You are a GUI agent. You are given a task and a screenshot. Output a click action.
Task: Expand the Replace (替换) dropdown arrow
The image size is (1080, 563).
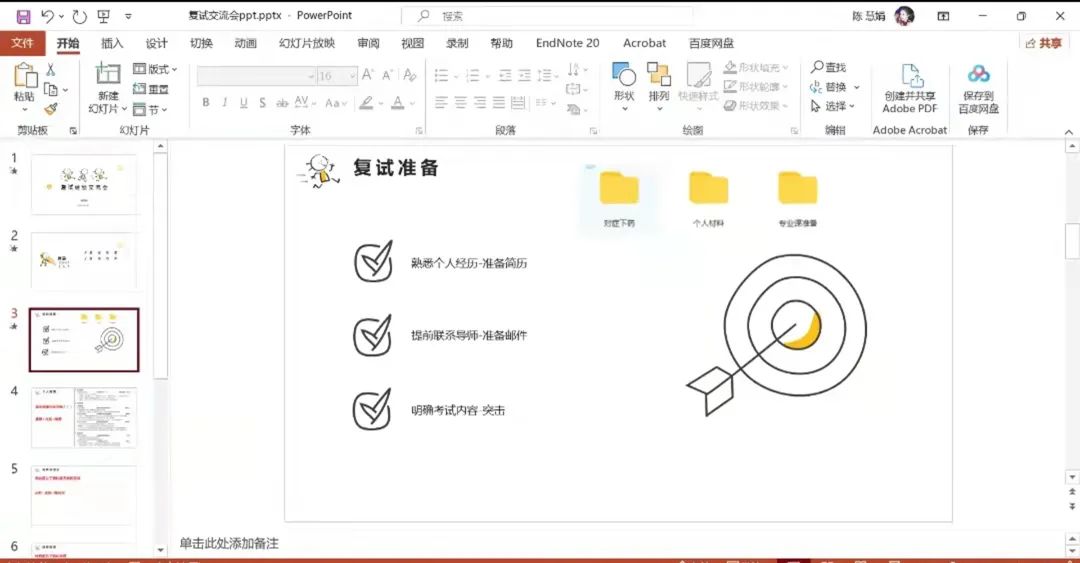pos(857,87)
